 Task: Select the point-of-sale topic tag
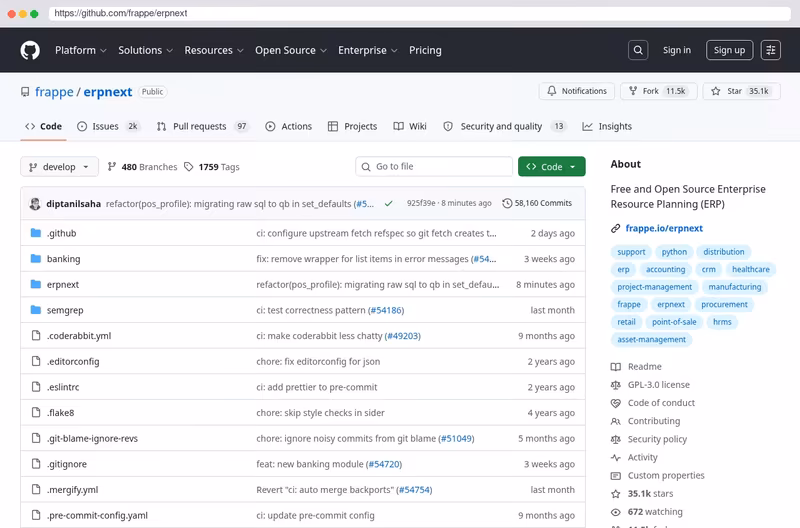tap(674, 322)
